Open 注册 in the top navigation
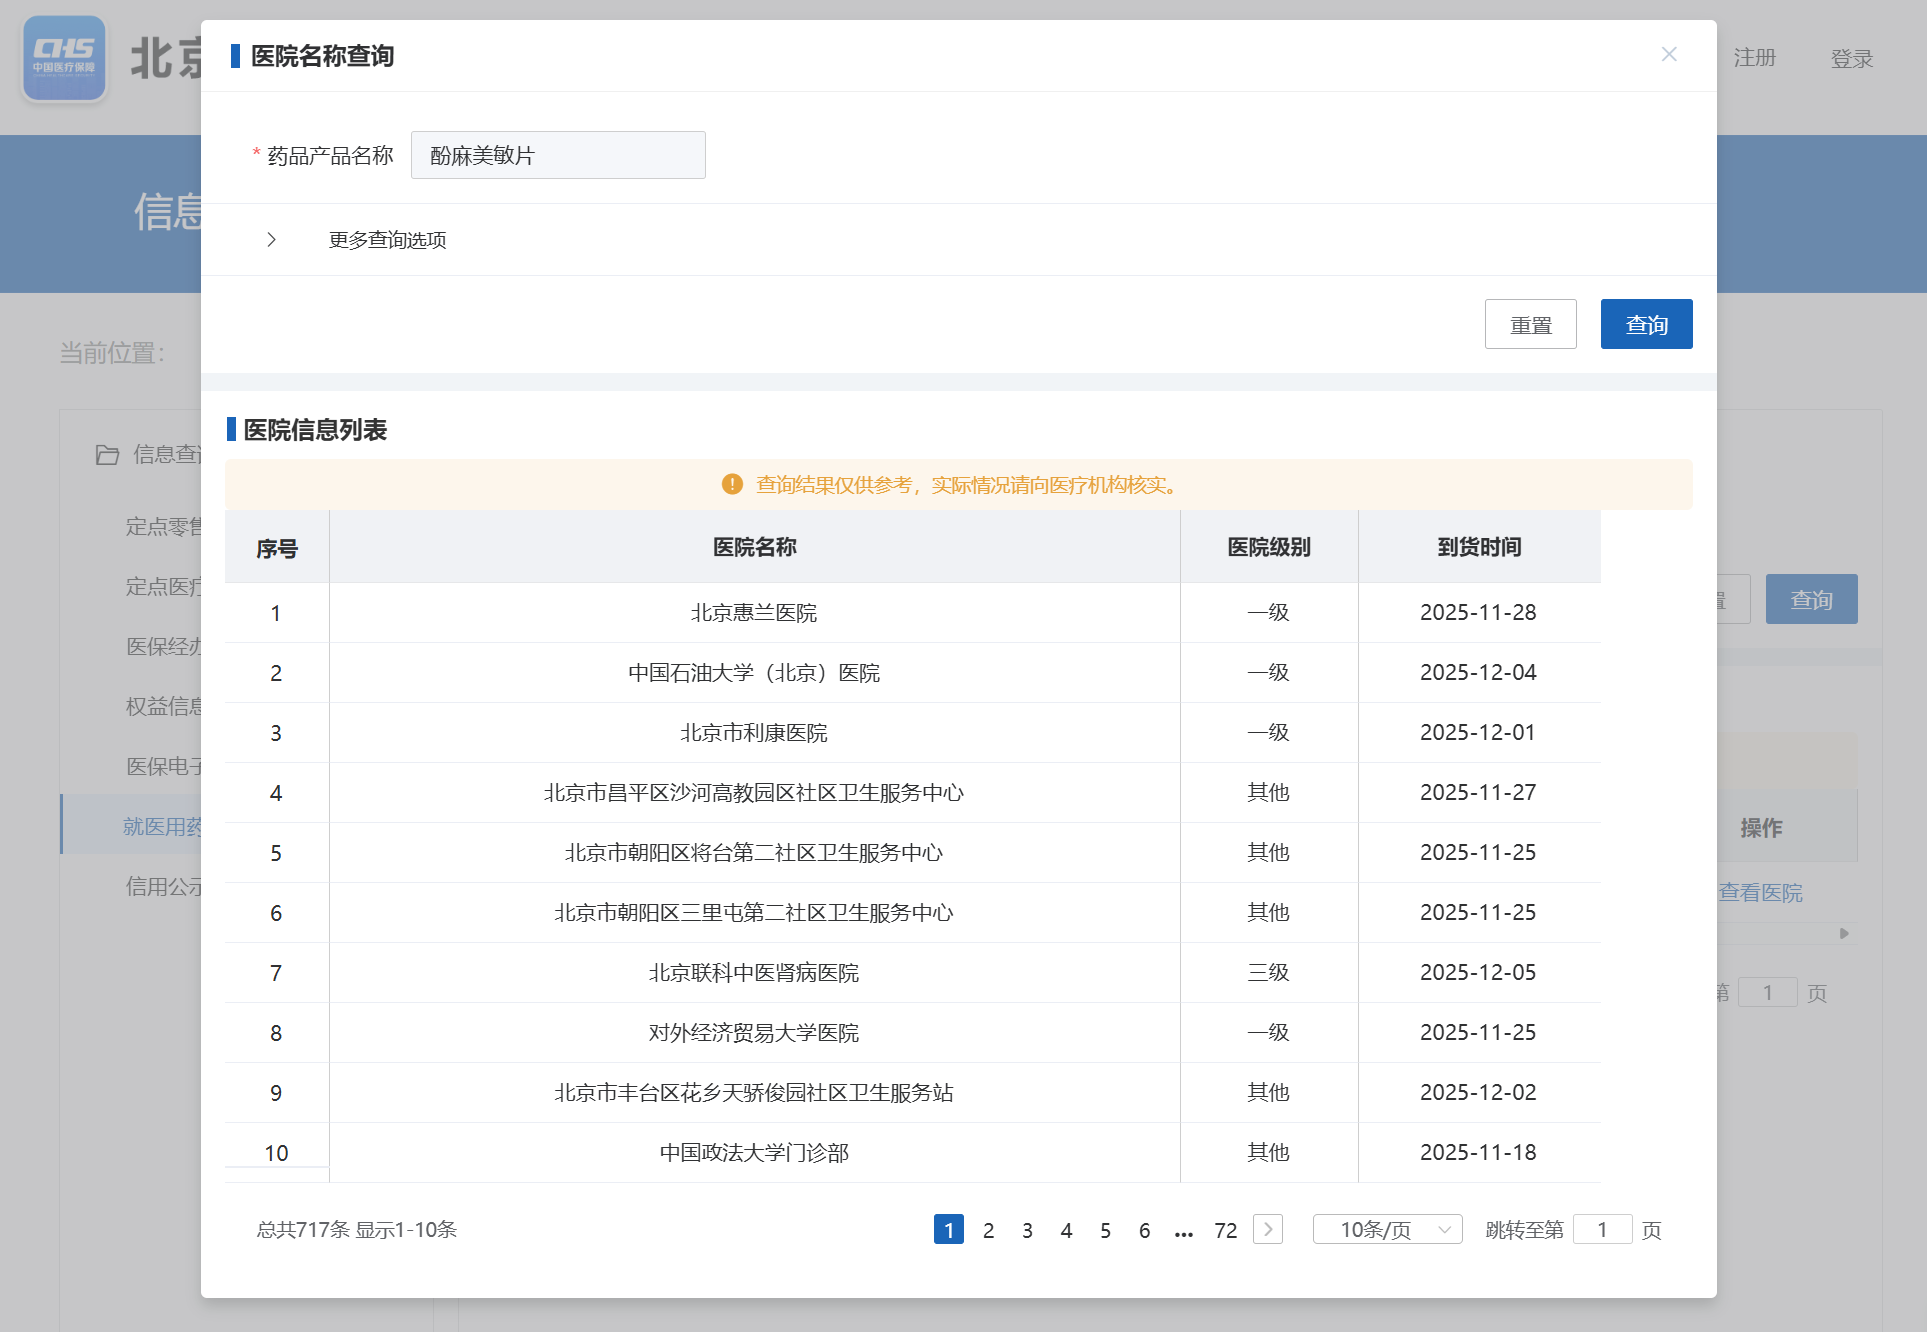The height and width of the screenshot is (1332, 1927). tap(1754, 58)
